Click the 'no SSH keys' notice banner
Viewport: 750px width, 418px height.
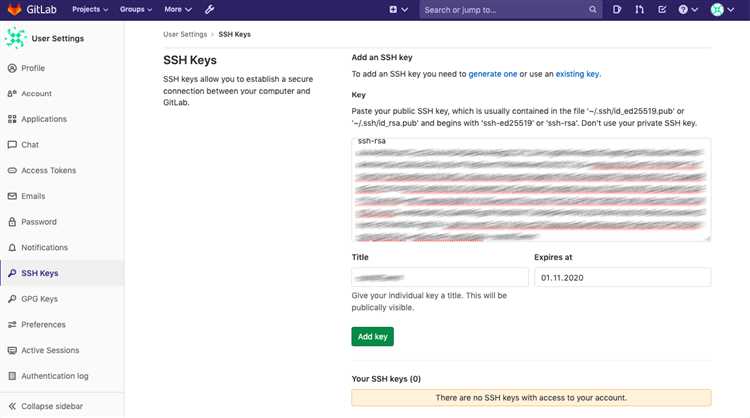click(x=531, y=397)
